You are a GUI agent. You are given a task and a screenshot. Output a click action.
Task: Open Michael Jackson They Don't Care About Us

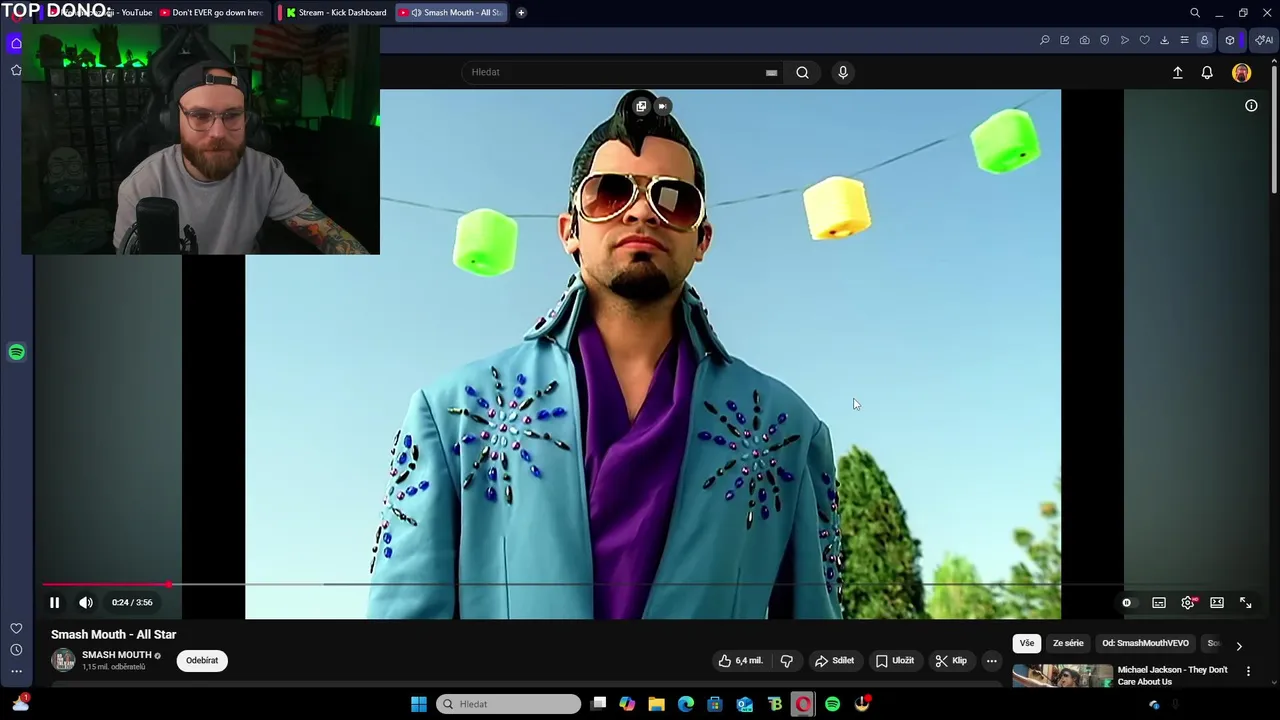coord(1172,676)
